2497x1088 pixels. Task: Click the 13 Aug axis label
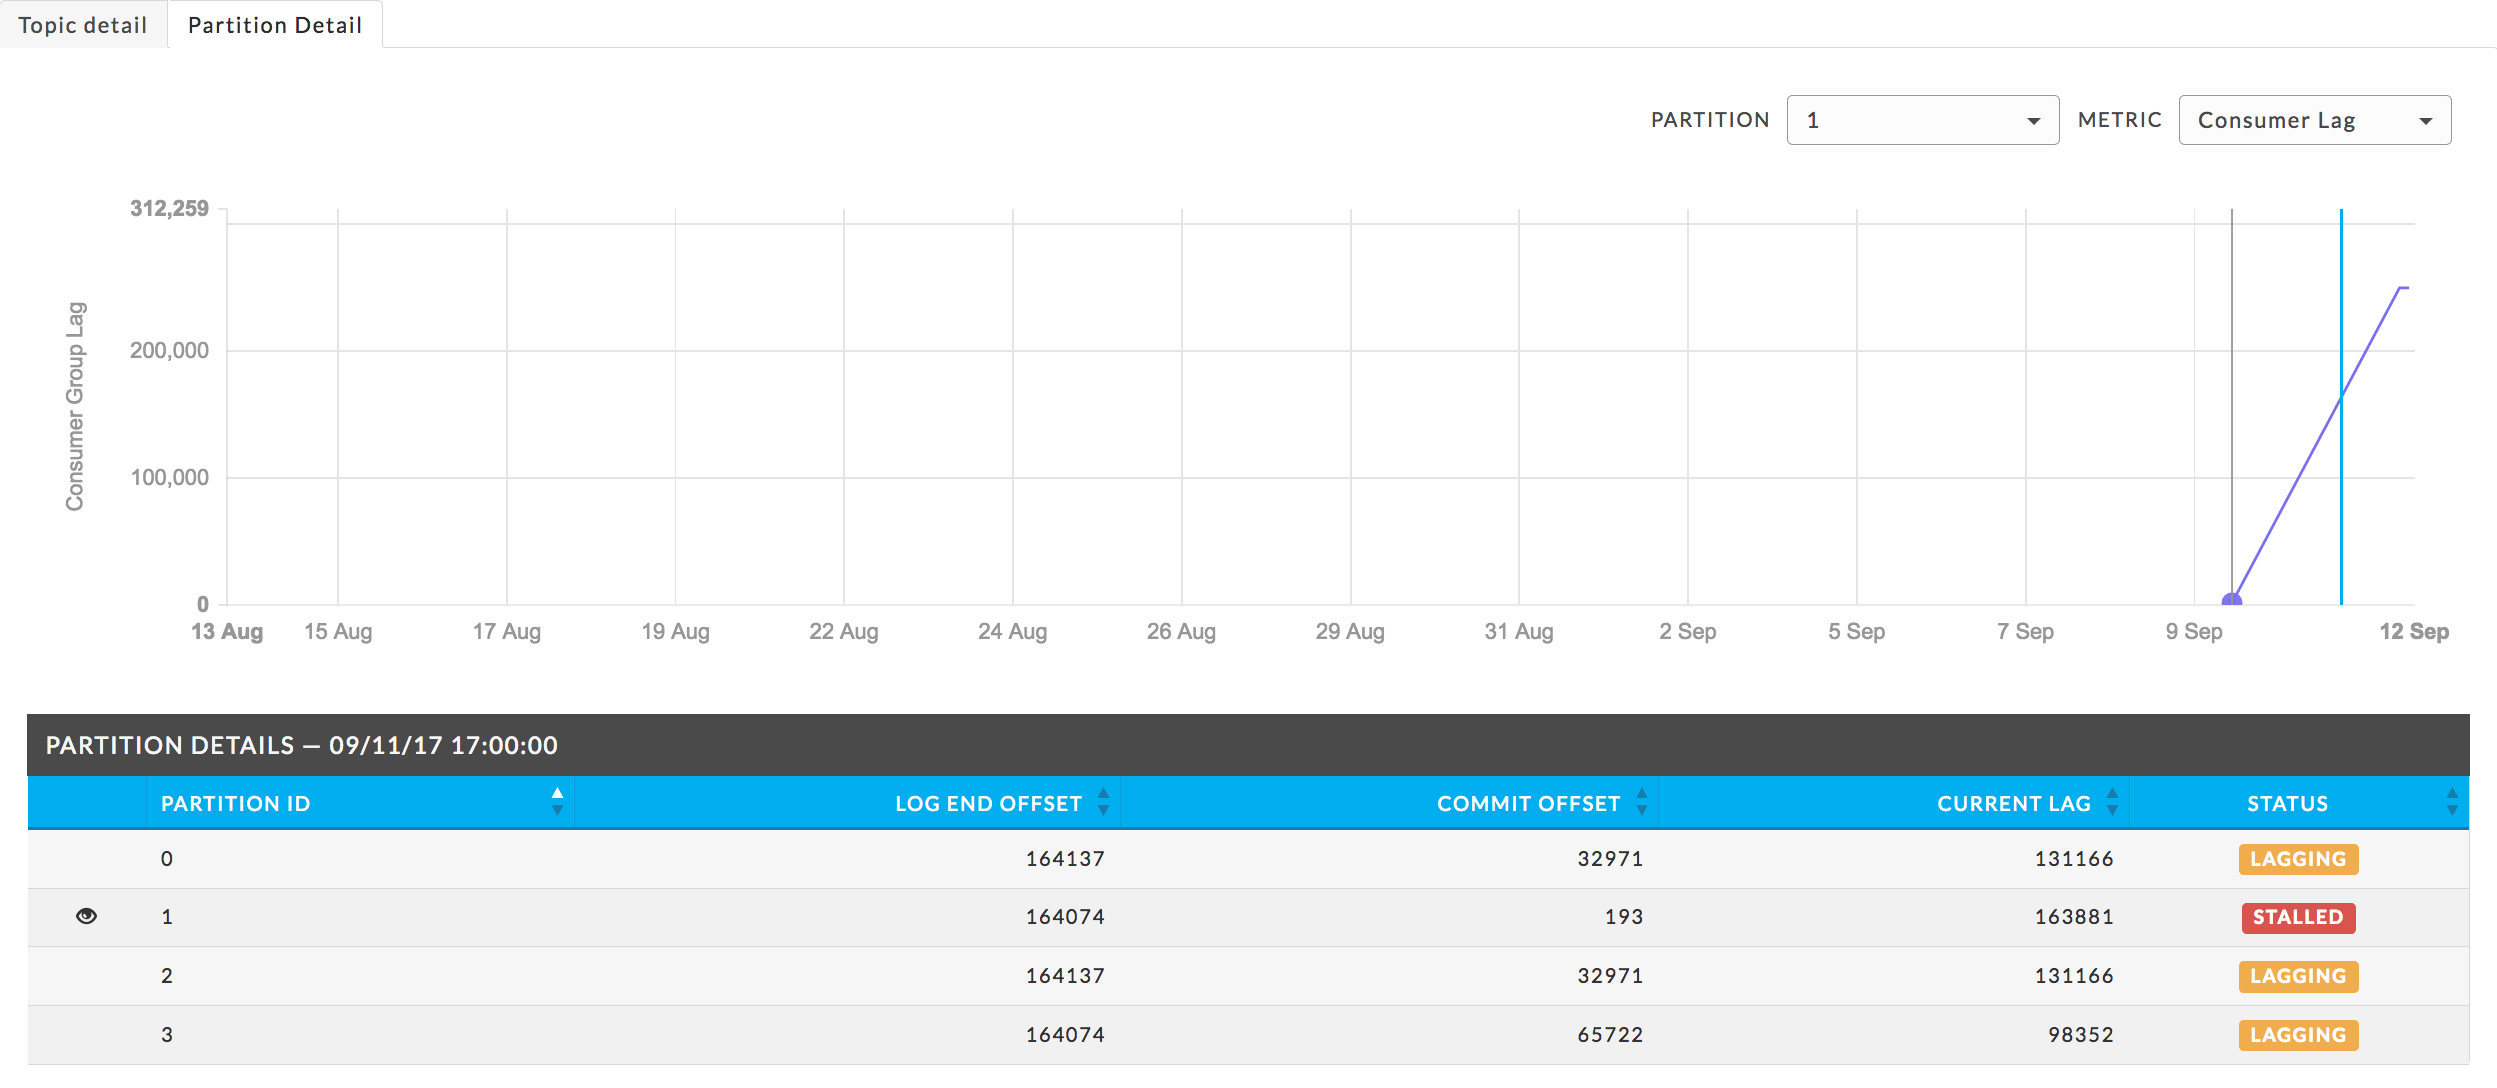tap(227, 631)
